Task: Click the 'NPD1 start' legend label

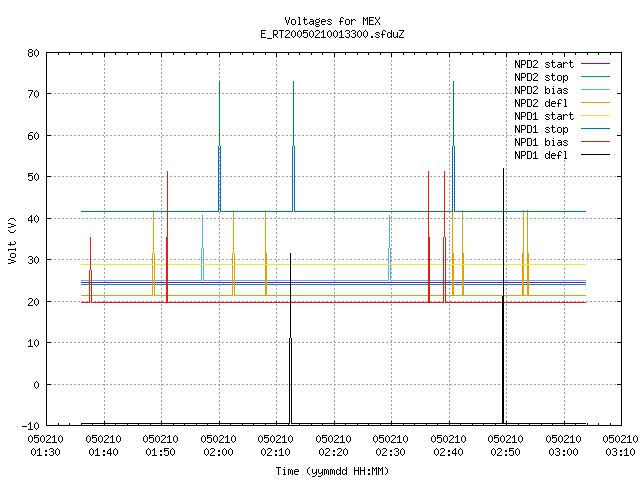Action: 544,116
